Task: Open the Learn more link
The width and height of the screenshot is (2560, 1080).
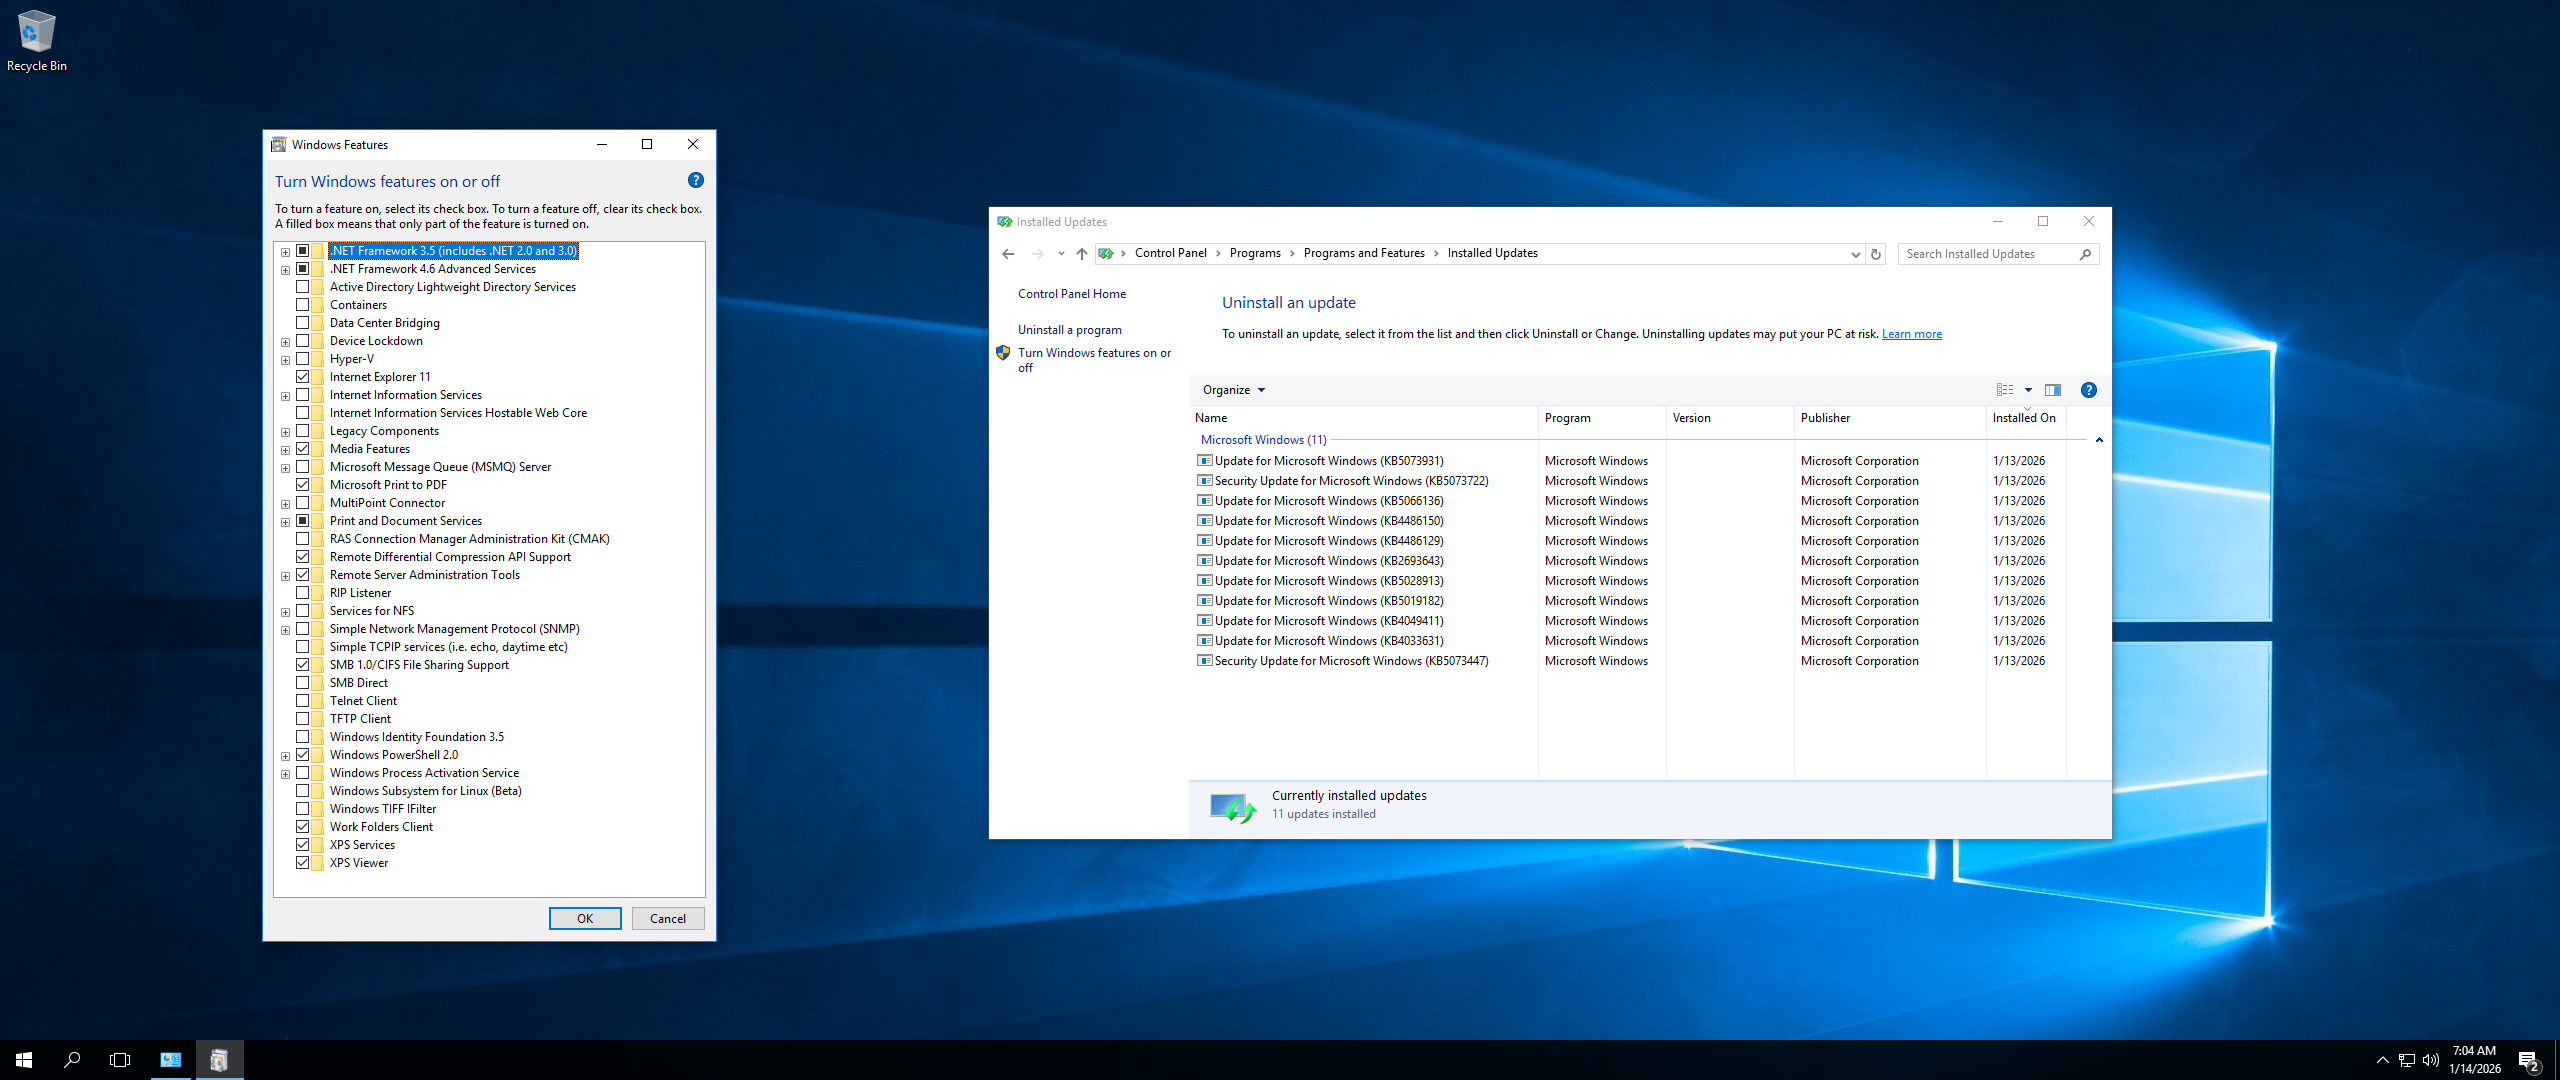Action: tap(1911, 334)
